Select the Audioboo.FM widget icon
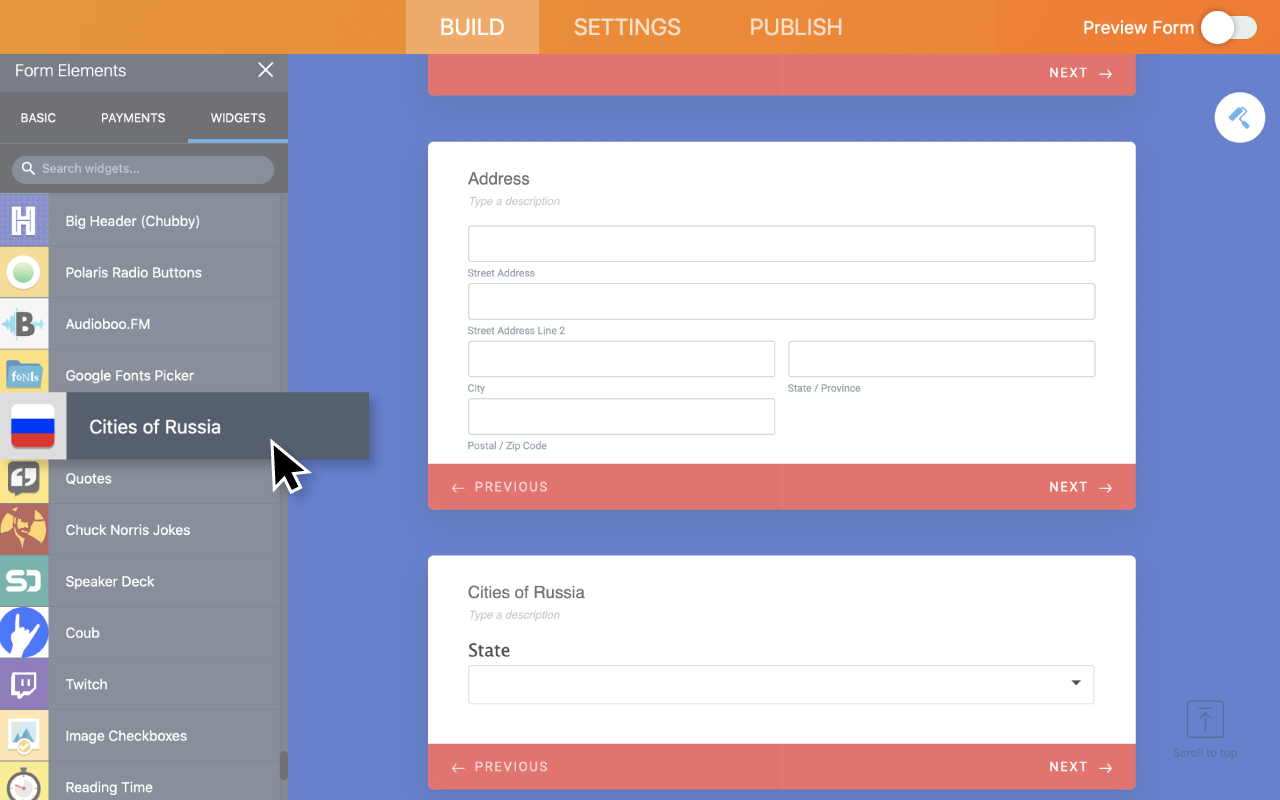This screenshot has width=1280, height=800. 24,323
